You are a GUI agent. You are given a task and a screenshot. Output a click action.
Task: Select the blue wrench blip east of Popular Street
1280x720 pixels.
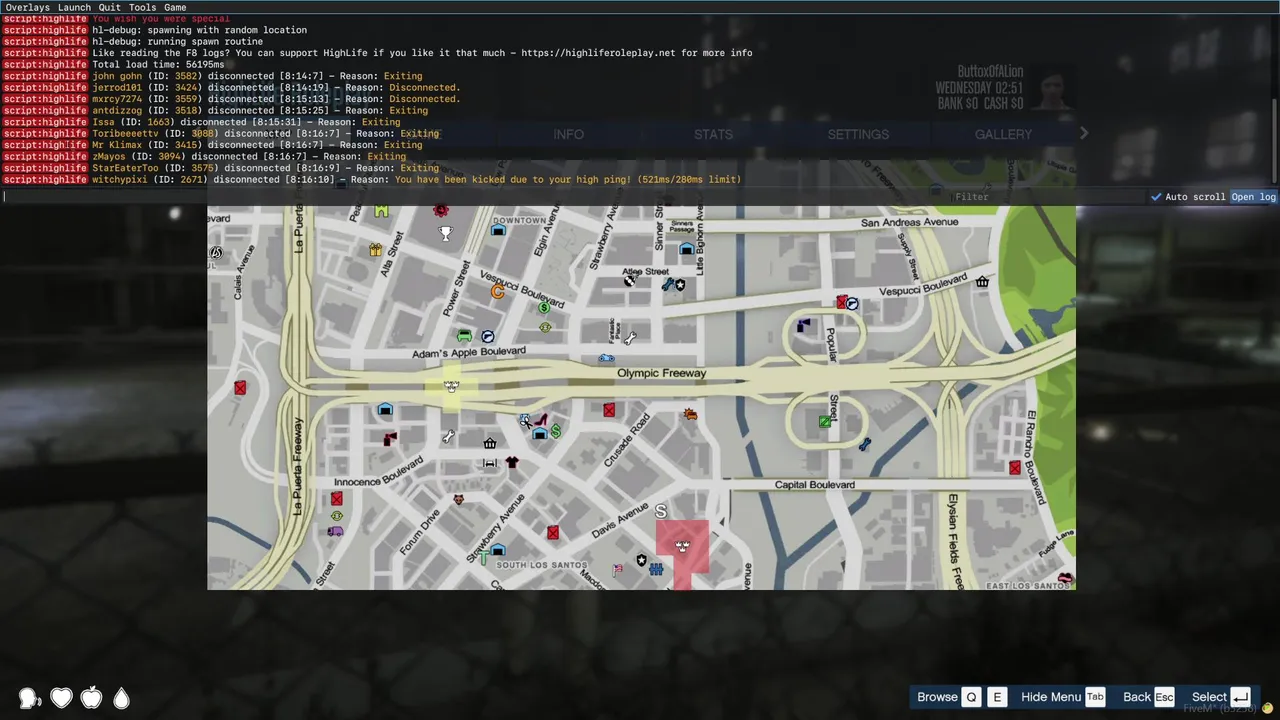pos(864,445)
